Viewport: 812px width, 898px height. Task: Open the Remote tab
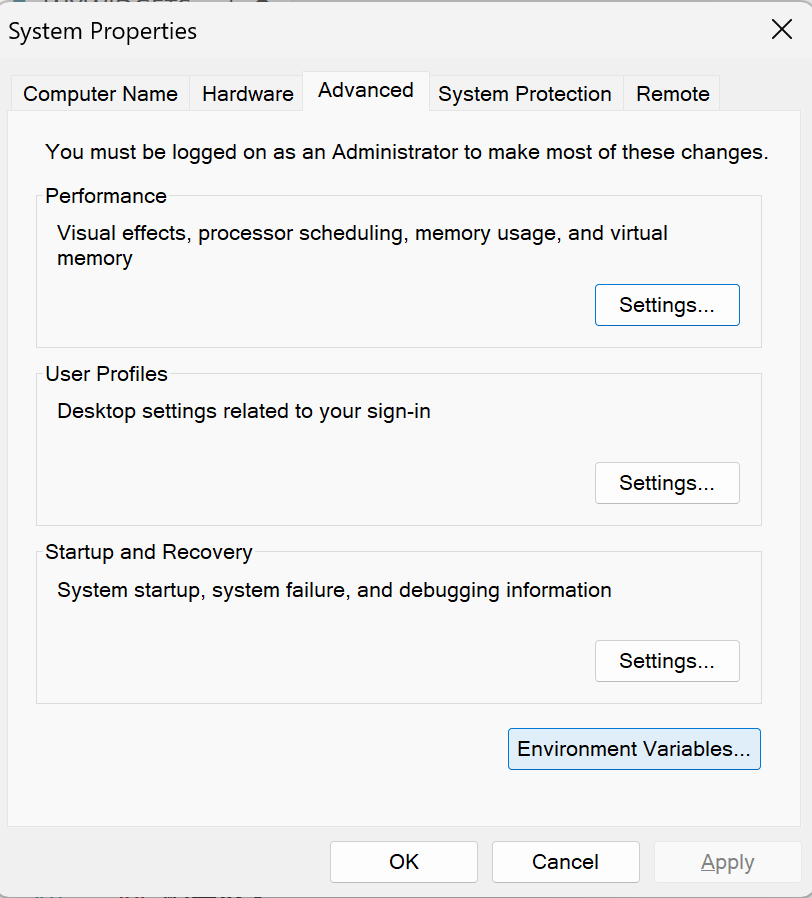(671, 93)
